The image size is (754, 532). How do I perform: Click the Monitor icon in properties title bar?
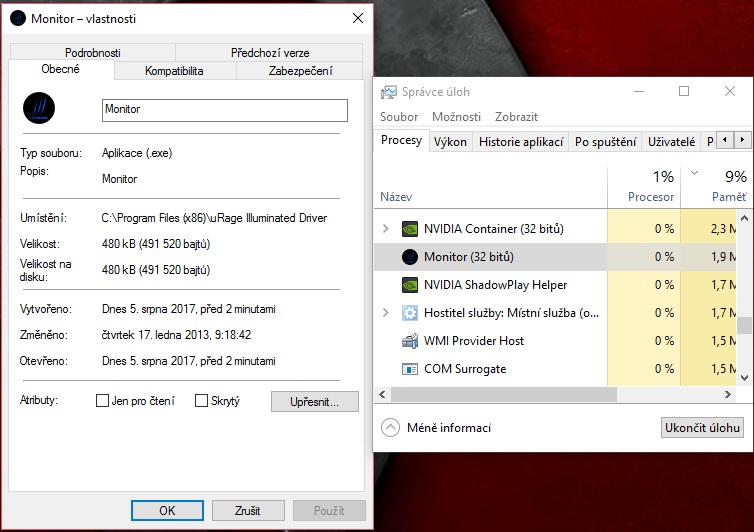pos(18,19)
